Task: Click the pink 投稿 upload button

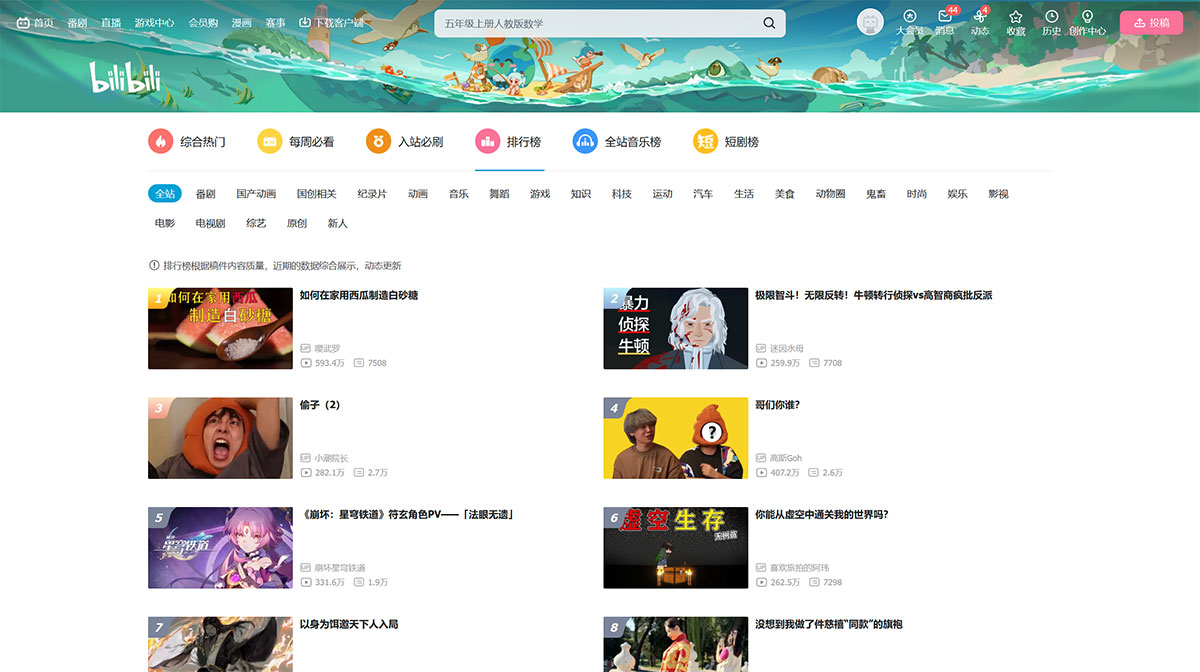Action: pos(1151,21)
